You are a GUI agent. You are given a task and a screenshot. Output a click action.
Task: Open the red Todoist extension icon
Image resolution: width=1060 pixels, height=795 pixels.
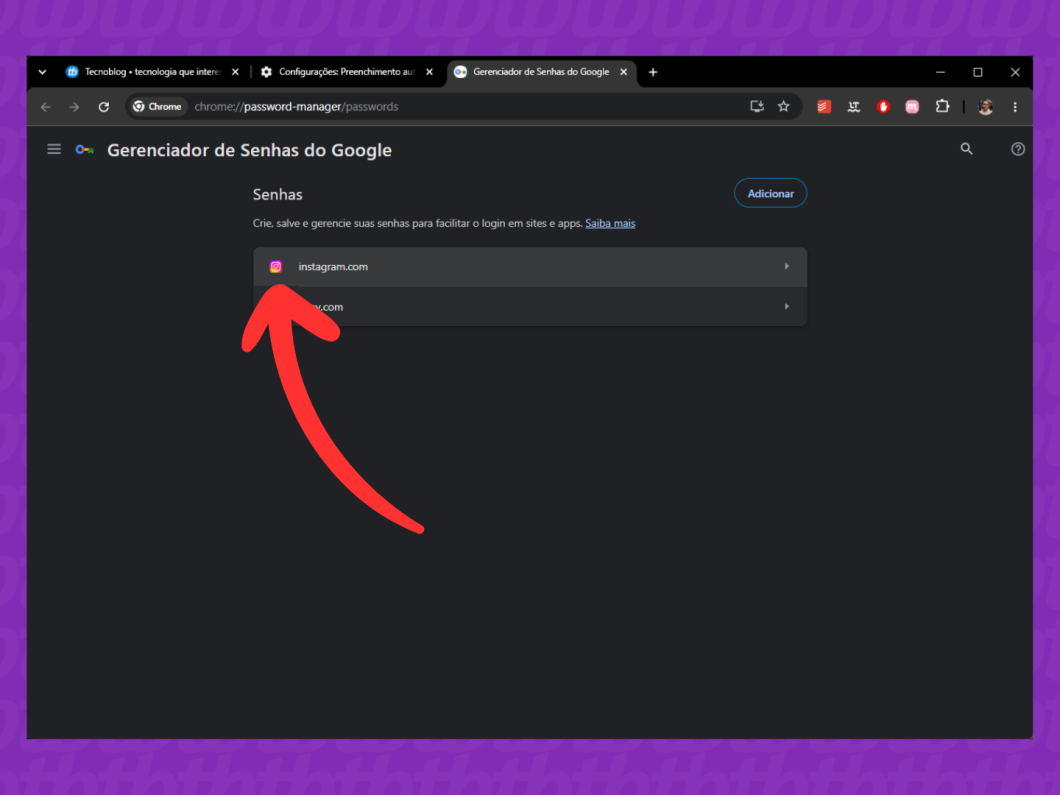[x=823, y=107]
